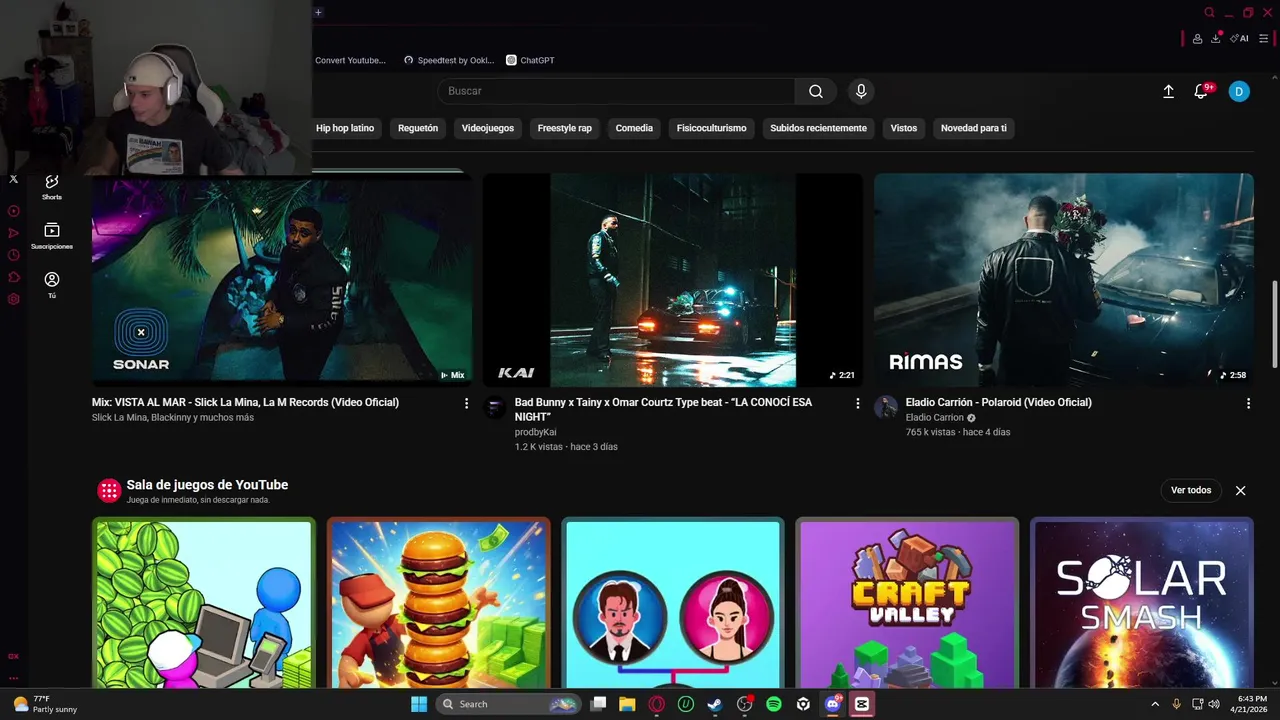Open Unity Hub icon in the taskbar

tap(803, 704)
